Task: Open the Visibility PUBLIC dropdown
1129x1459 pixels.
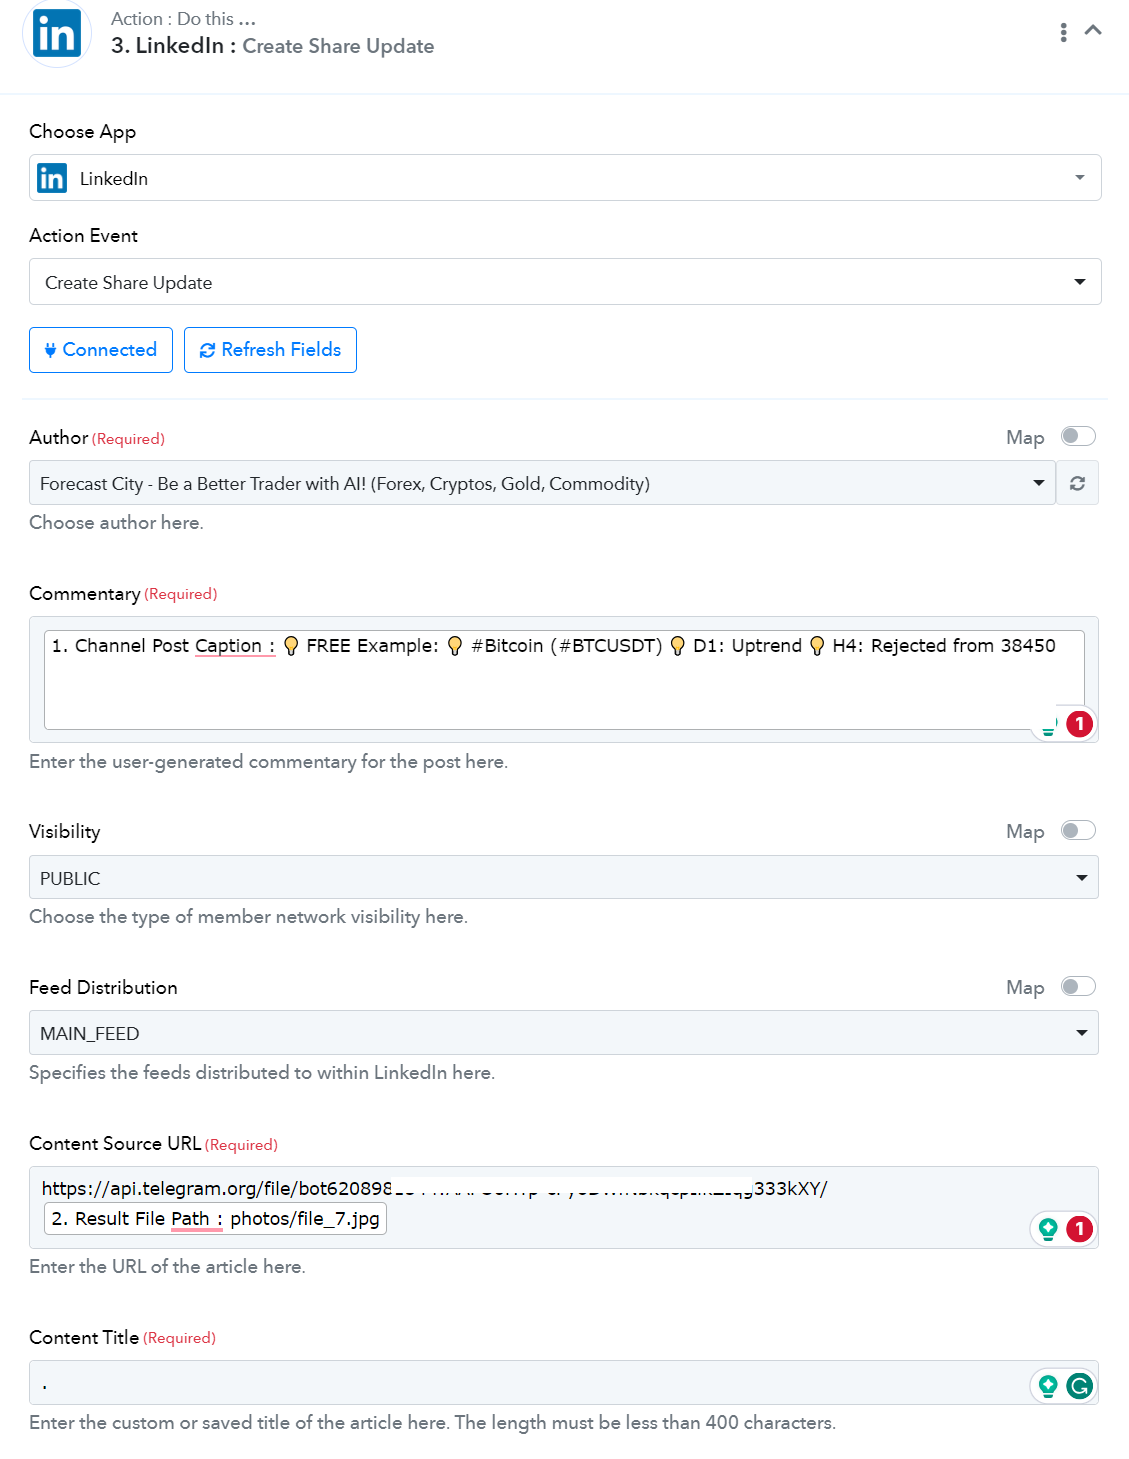Action: point(564,877)
